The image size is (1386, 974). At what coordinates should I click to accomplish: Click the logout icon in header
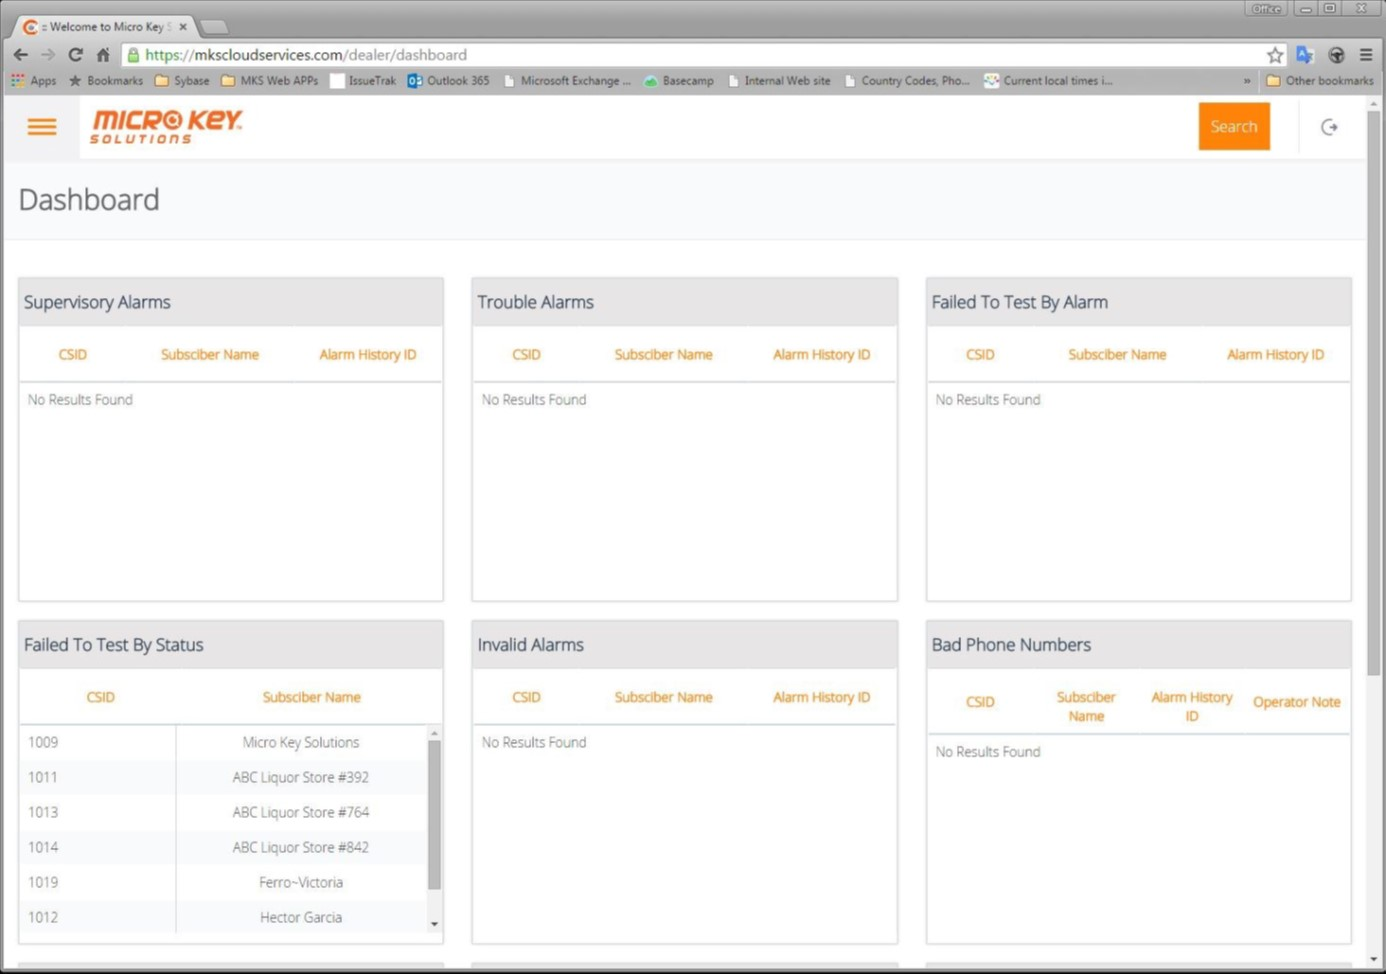[1329, 127]
